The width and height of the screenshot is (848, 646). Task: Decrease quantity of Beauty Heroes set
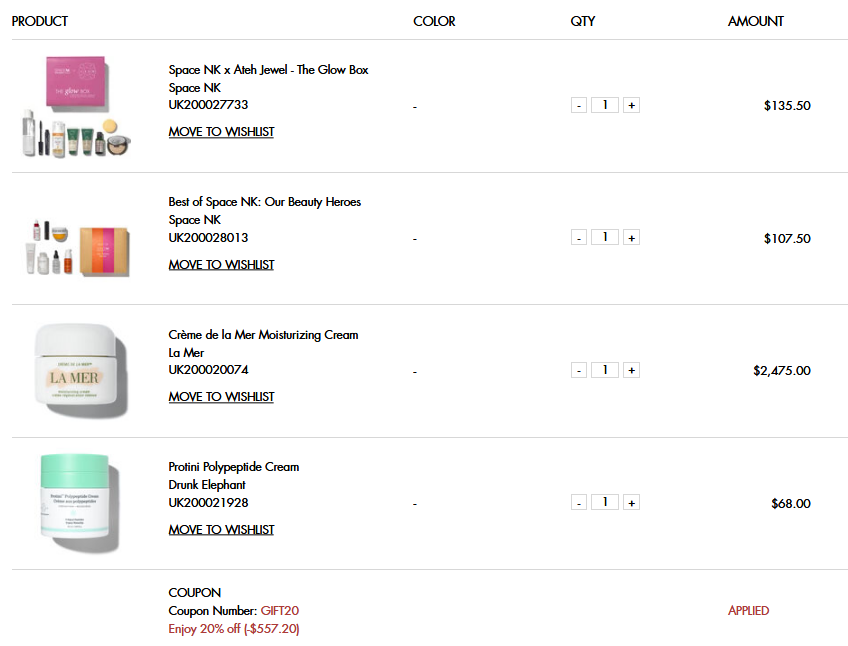(579, 237)
